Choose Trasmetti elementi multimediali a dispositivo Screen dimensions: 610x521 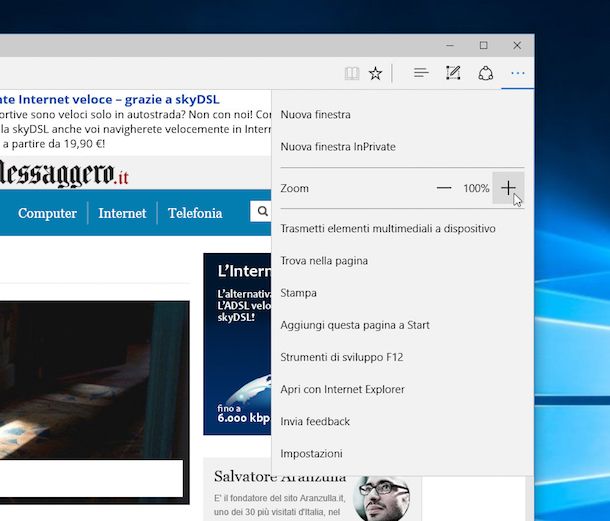(x=388, y=228)
